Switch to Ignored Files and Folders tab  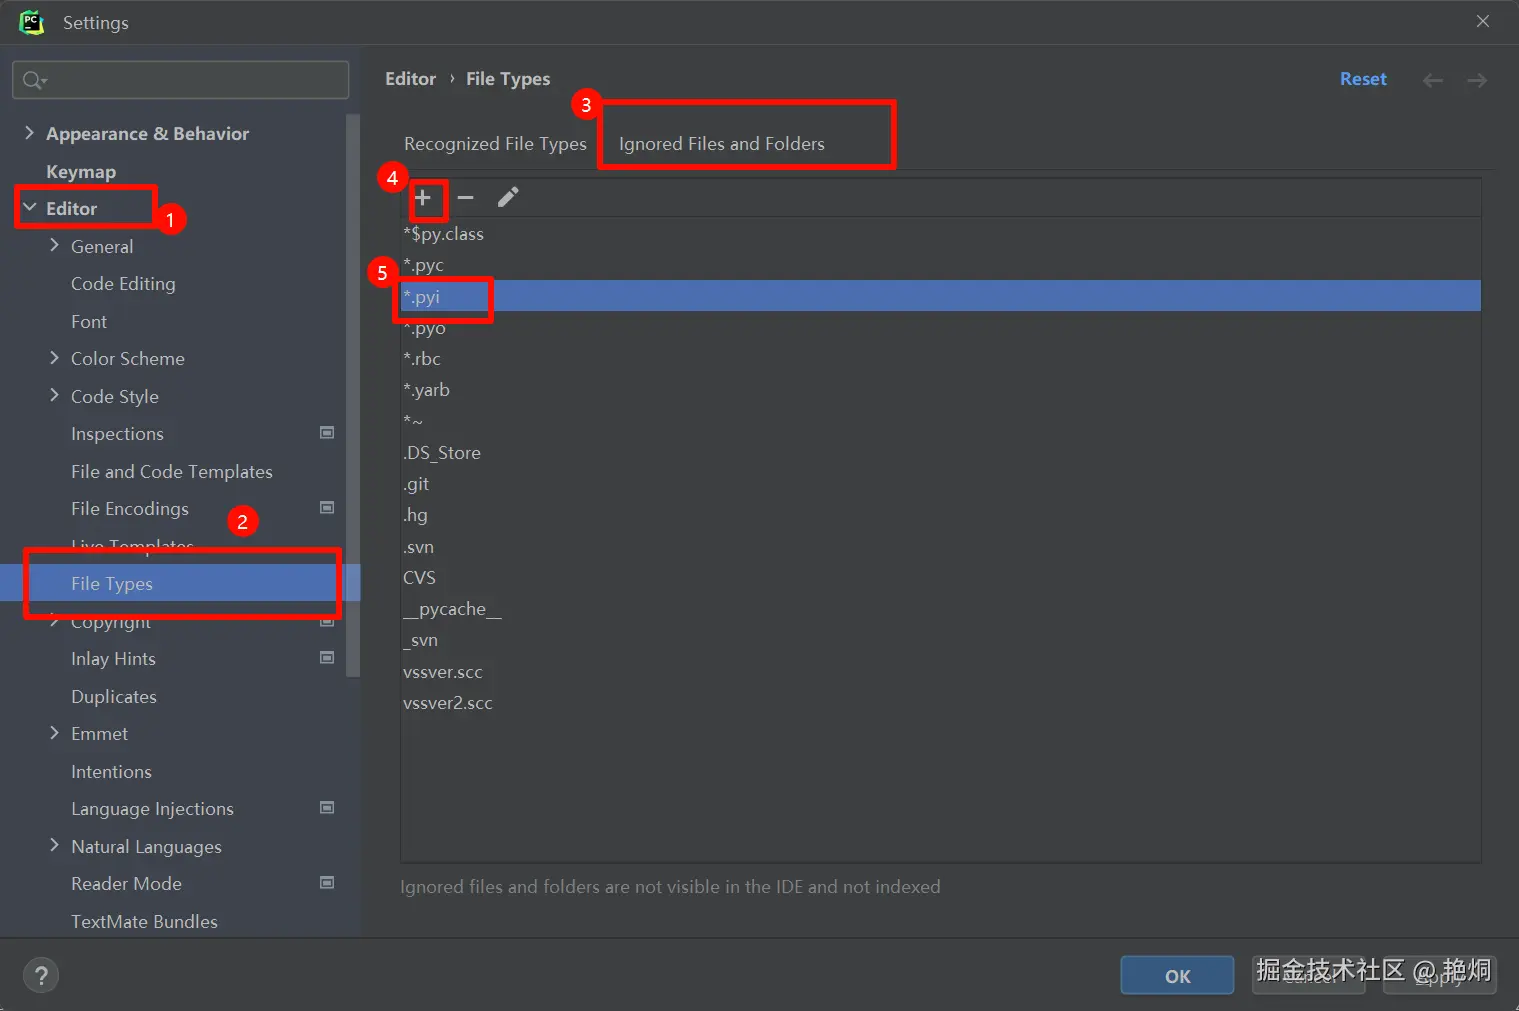coord(722,144)
